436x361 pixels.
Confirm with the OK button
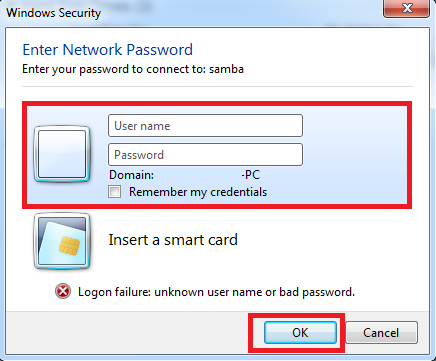[x=300, y=332]
